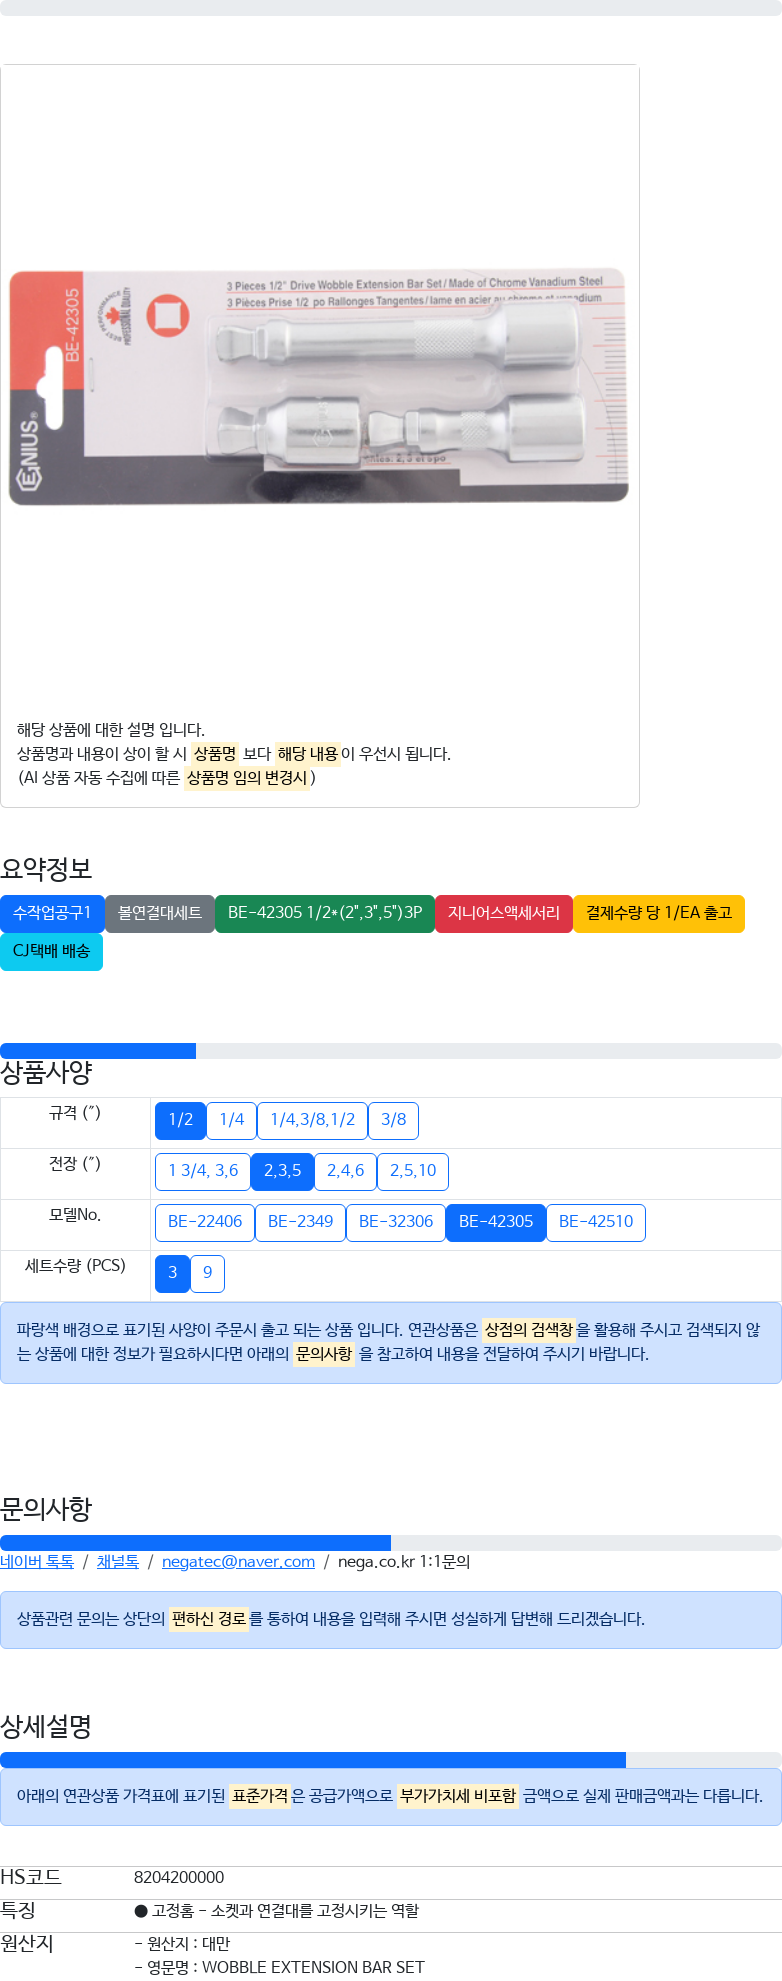The height and width of the screenshot is (1981, 782).
Task: Click the 결제수량 당 1/EA 출고 yellow badge
Action: (x=659, y=913)
